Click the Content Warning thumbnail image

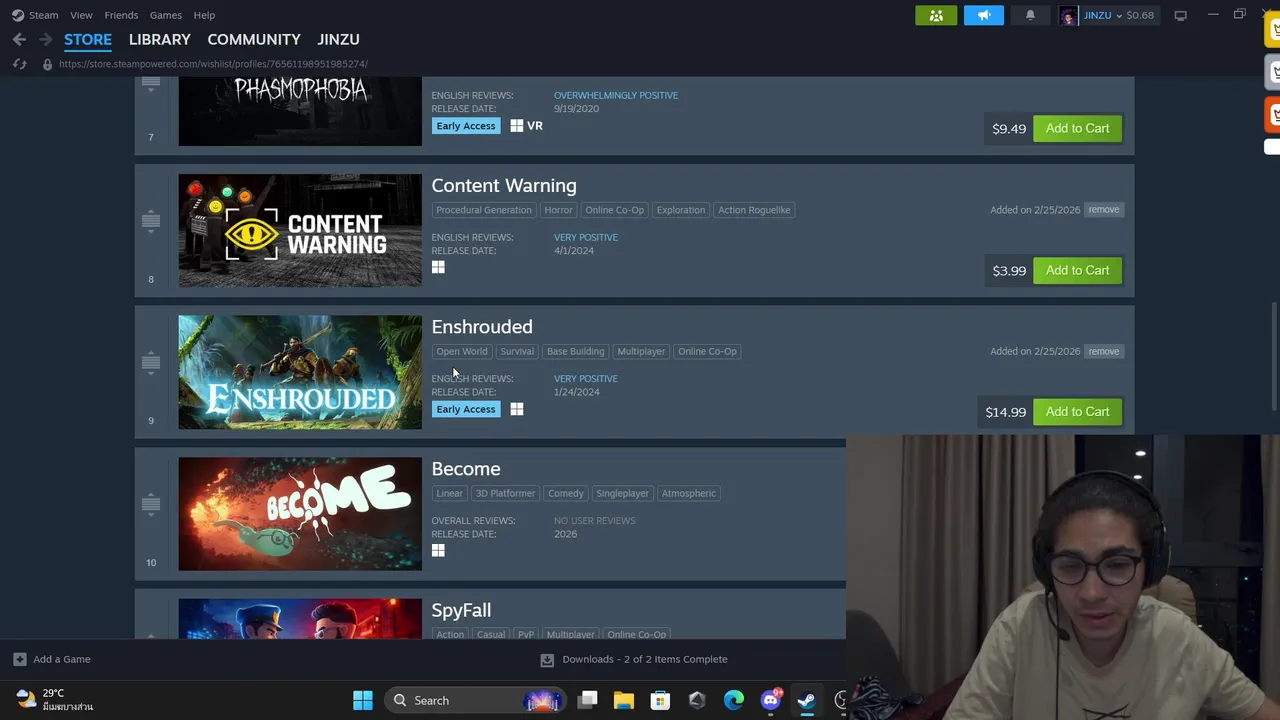pos(300,231)
